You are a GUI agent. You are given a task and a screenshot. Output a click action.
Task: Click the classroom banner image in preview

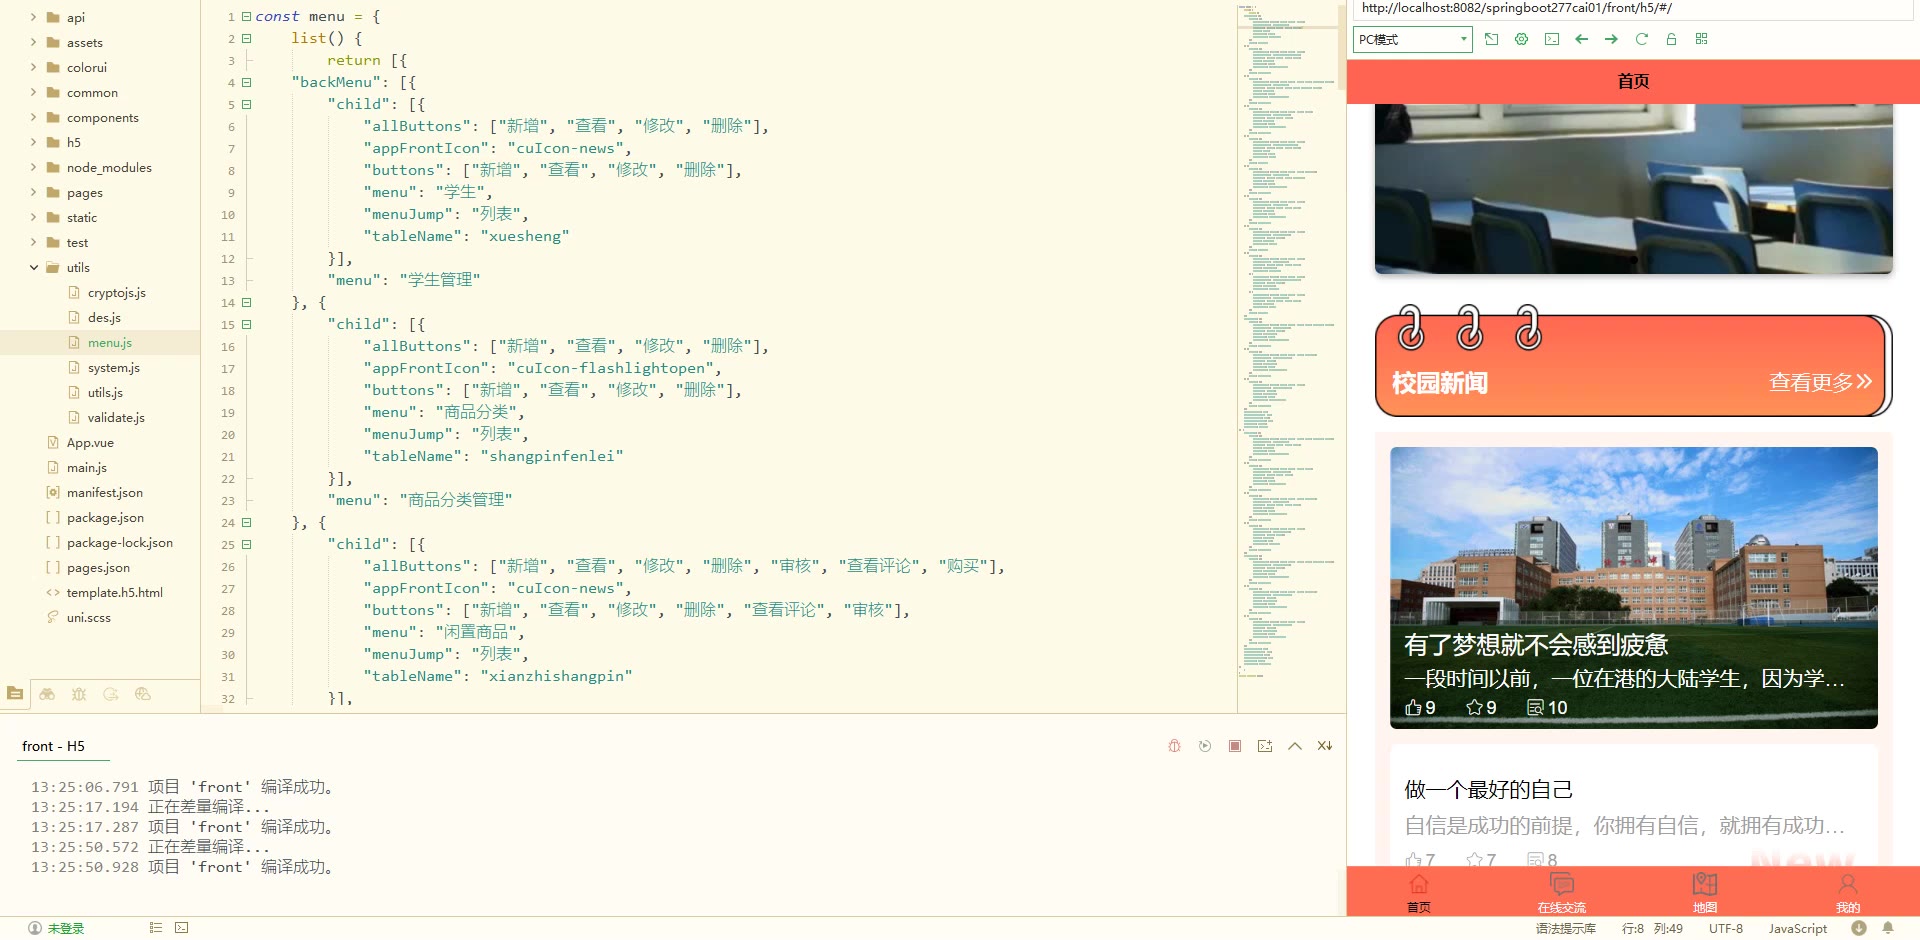click(1633, 188)
